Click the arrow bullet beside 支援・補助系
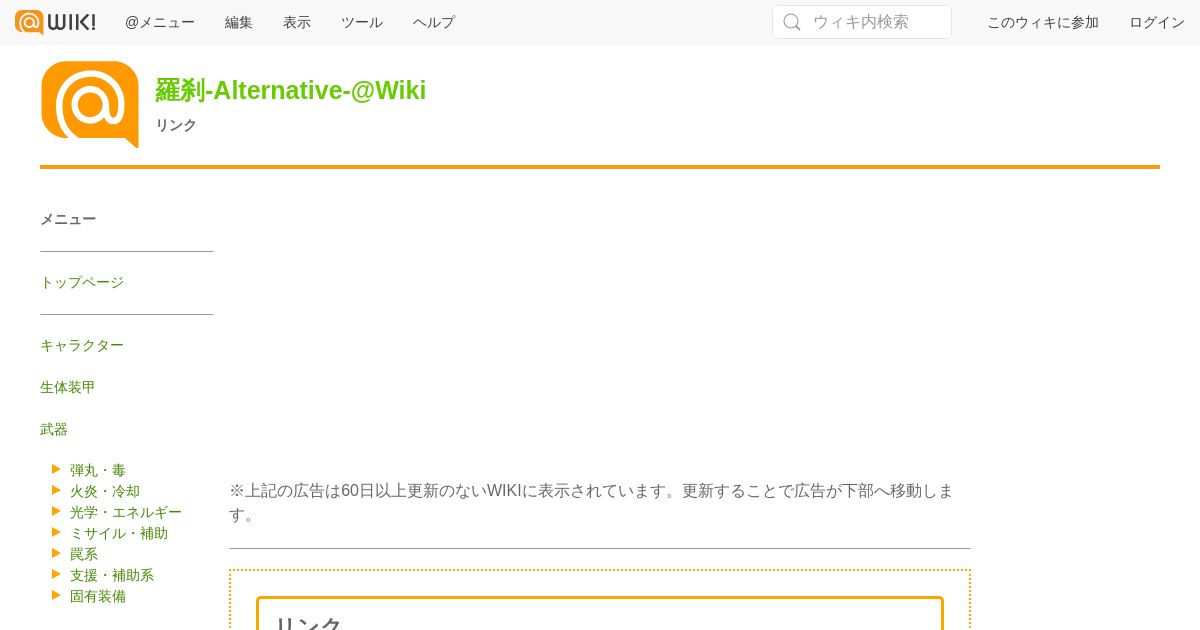The image size is (1200, 630). [57, 573]
